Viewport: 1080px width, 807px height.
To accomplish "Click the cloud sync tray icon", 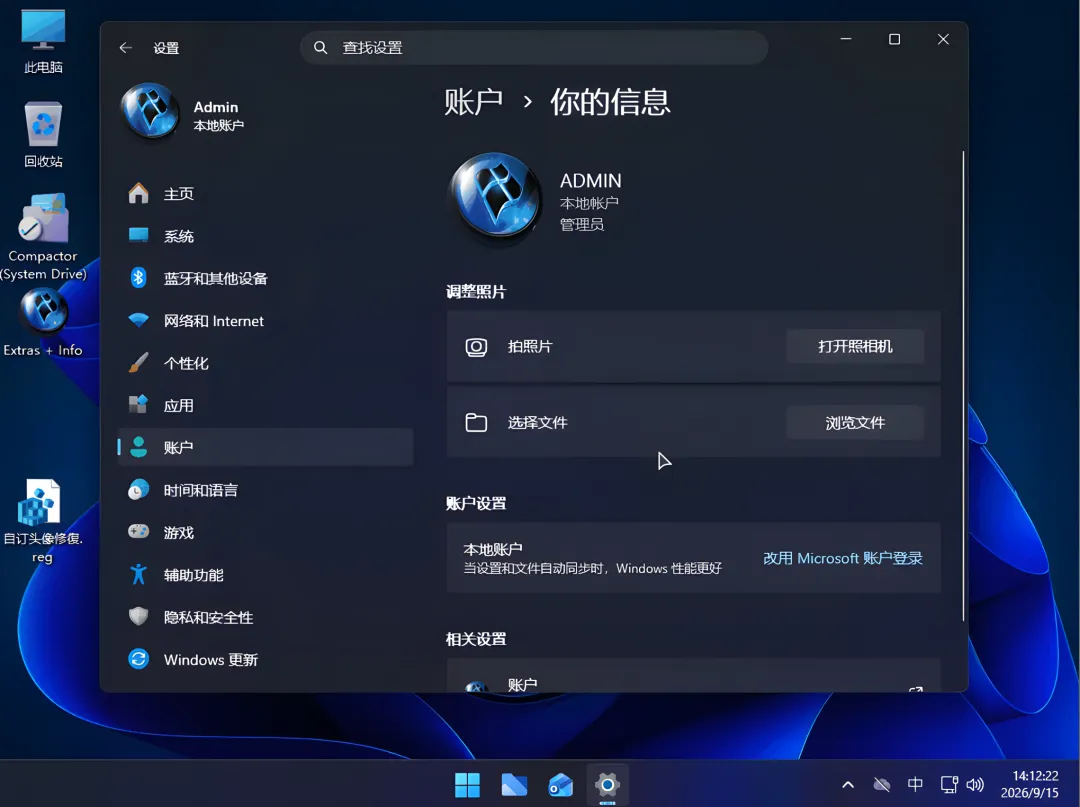I will (882, 785).
